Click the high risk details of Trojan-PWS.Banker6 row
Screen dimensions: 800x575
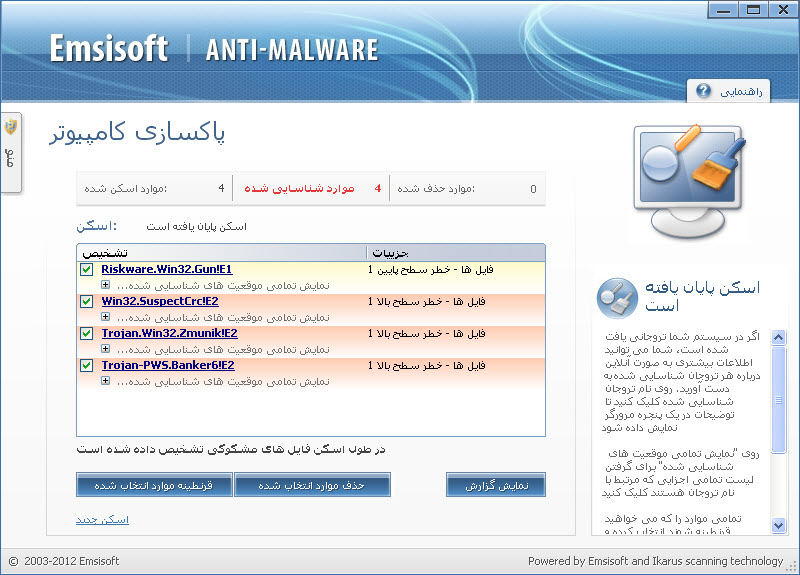(x=427, y=365)
